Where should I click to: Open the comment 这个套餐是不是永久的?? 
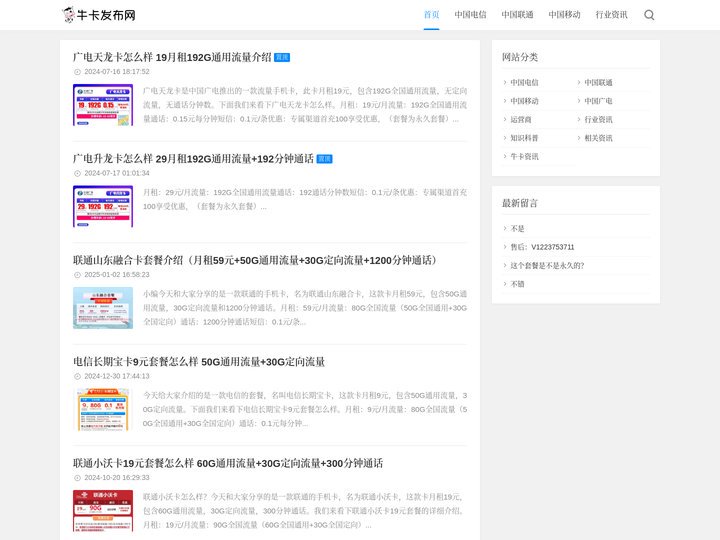pos(547,265)
